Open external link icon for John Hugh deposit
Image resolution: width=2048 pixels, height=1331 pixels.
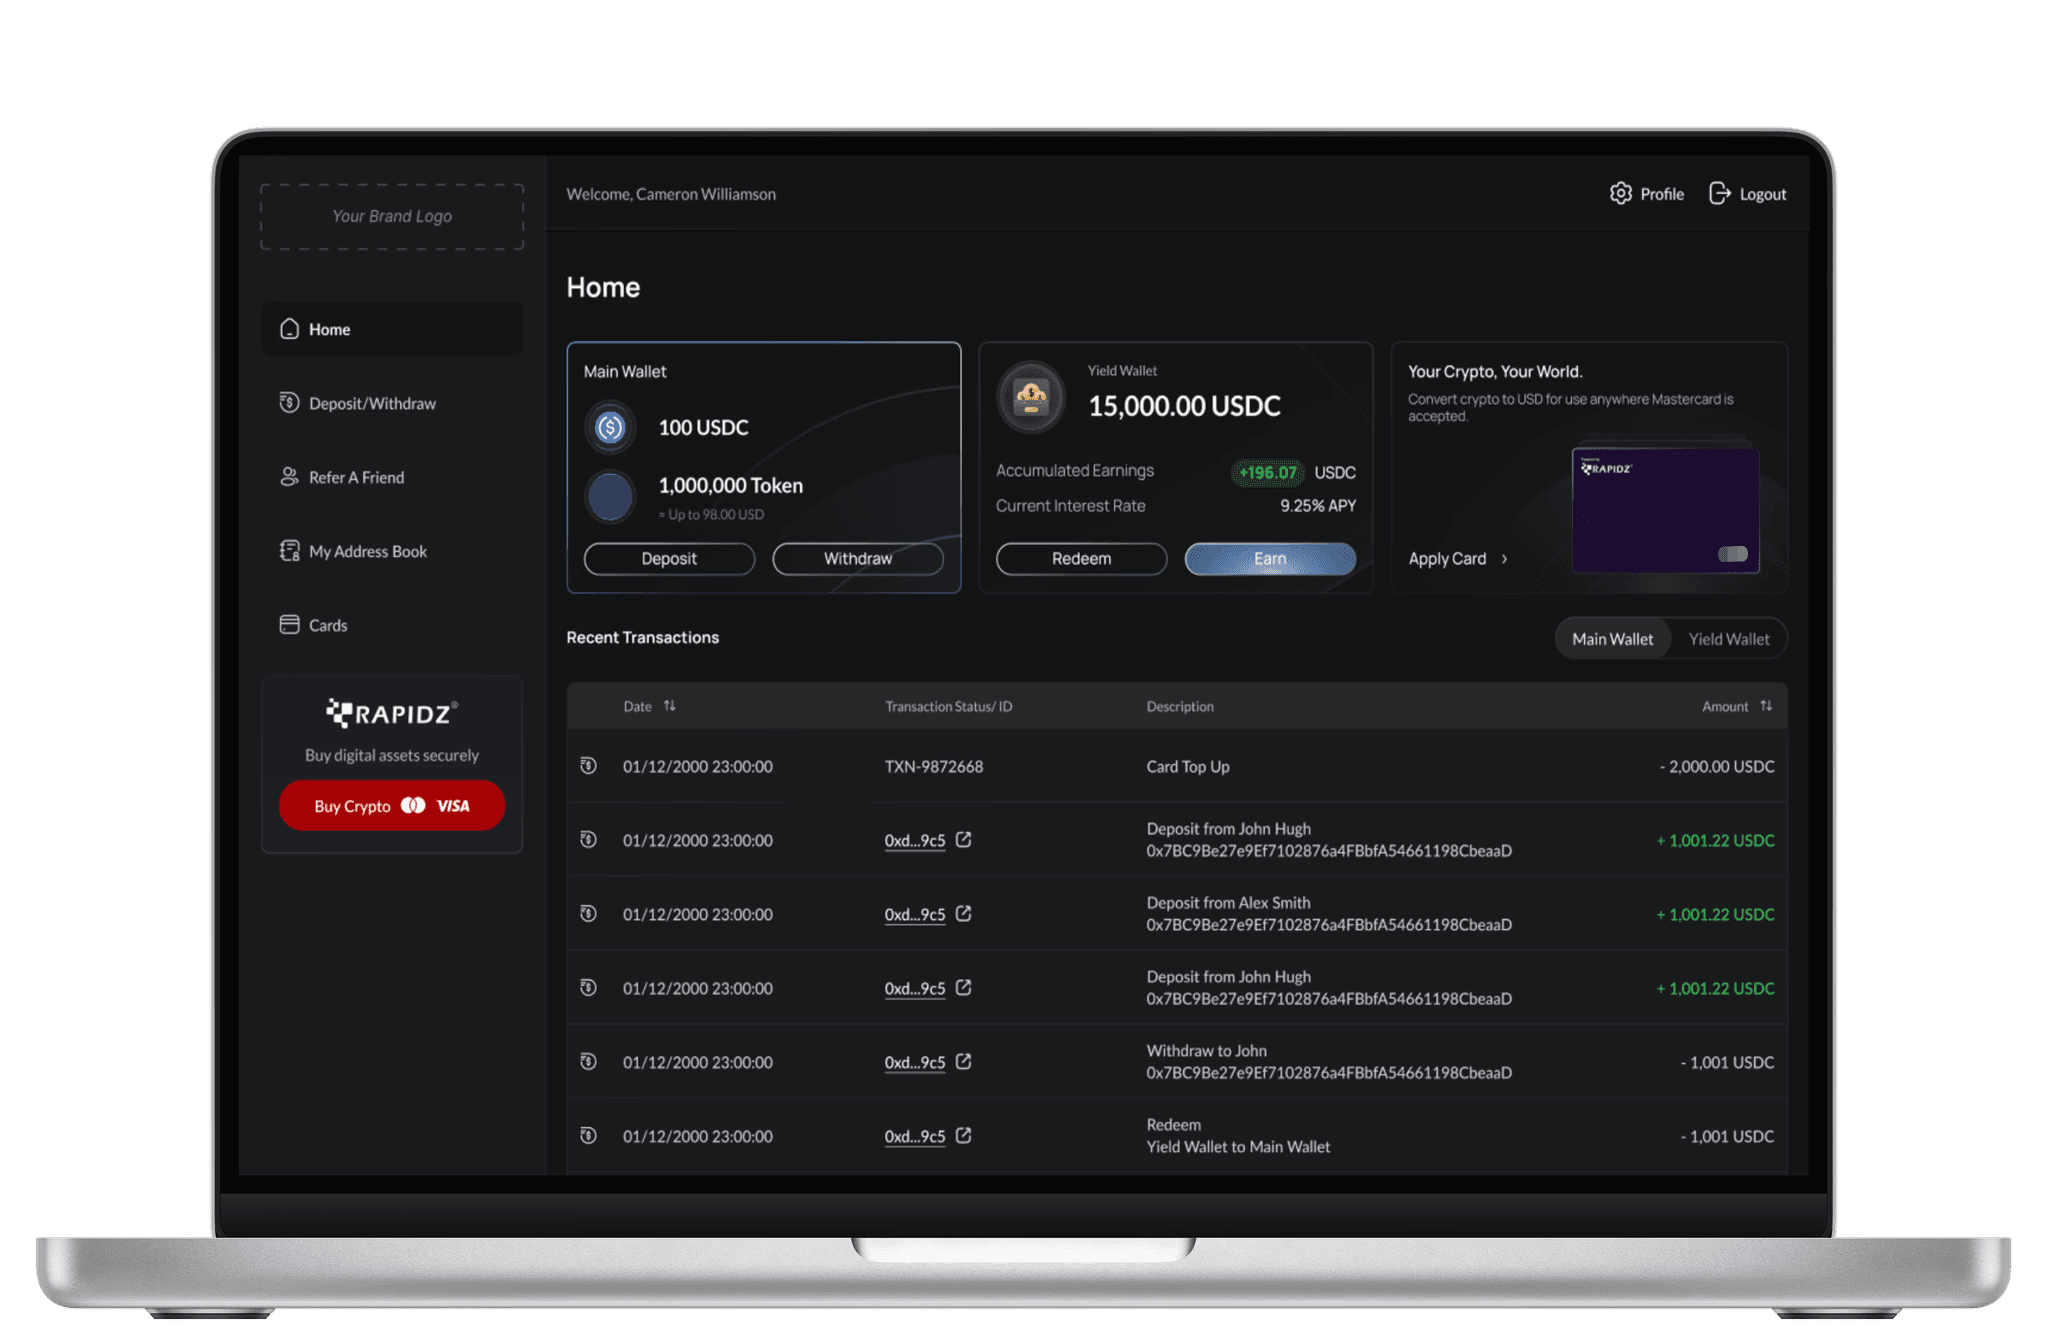tap(963, 840)
